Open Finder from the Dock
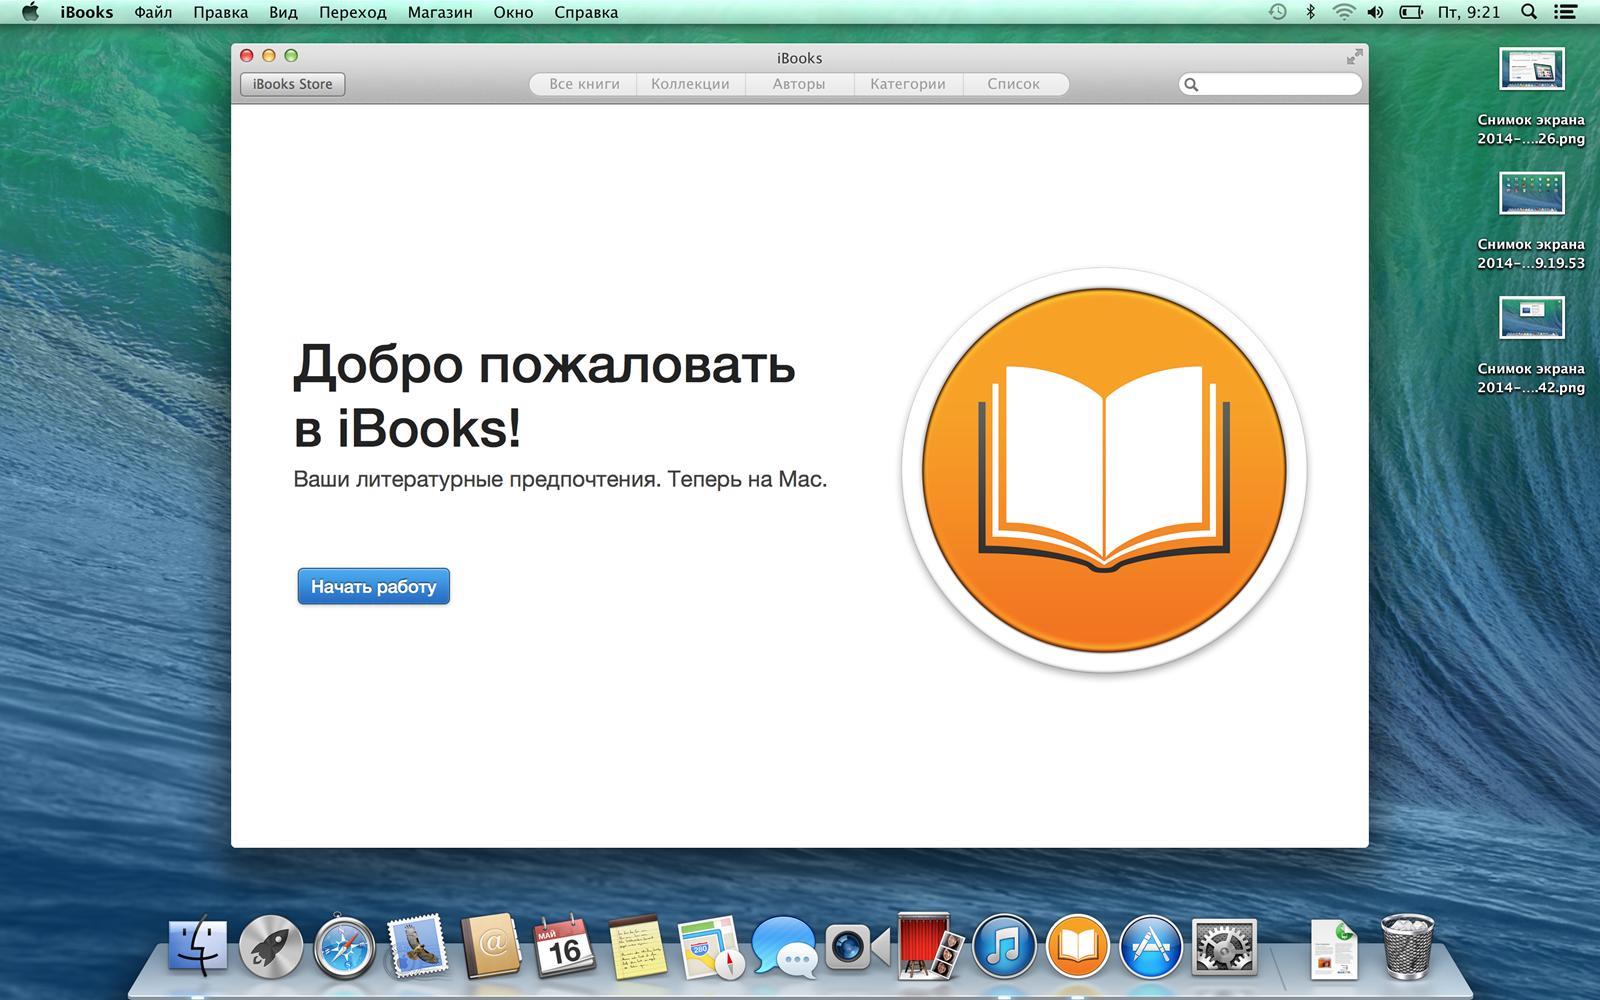The width and height of the screenshot is (1600, 1000). [x=198, y=947]
